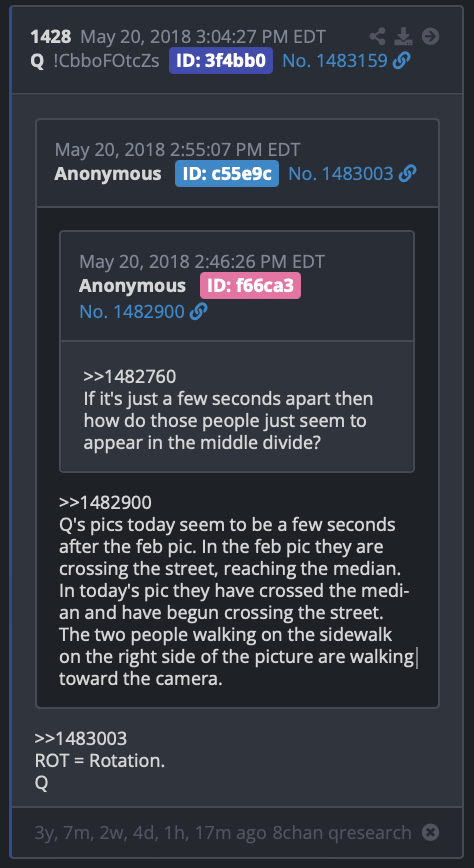The width and height of the screenshot is (474, 868).
Task: Click the share icon on post 1428
Action: (378, 37)
